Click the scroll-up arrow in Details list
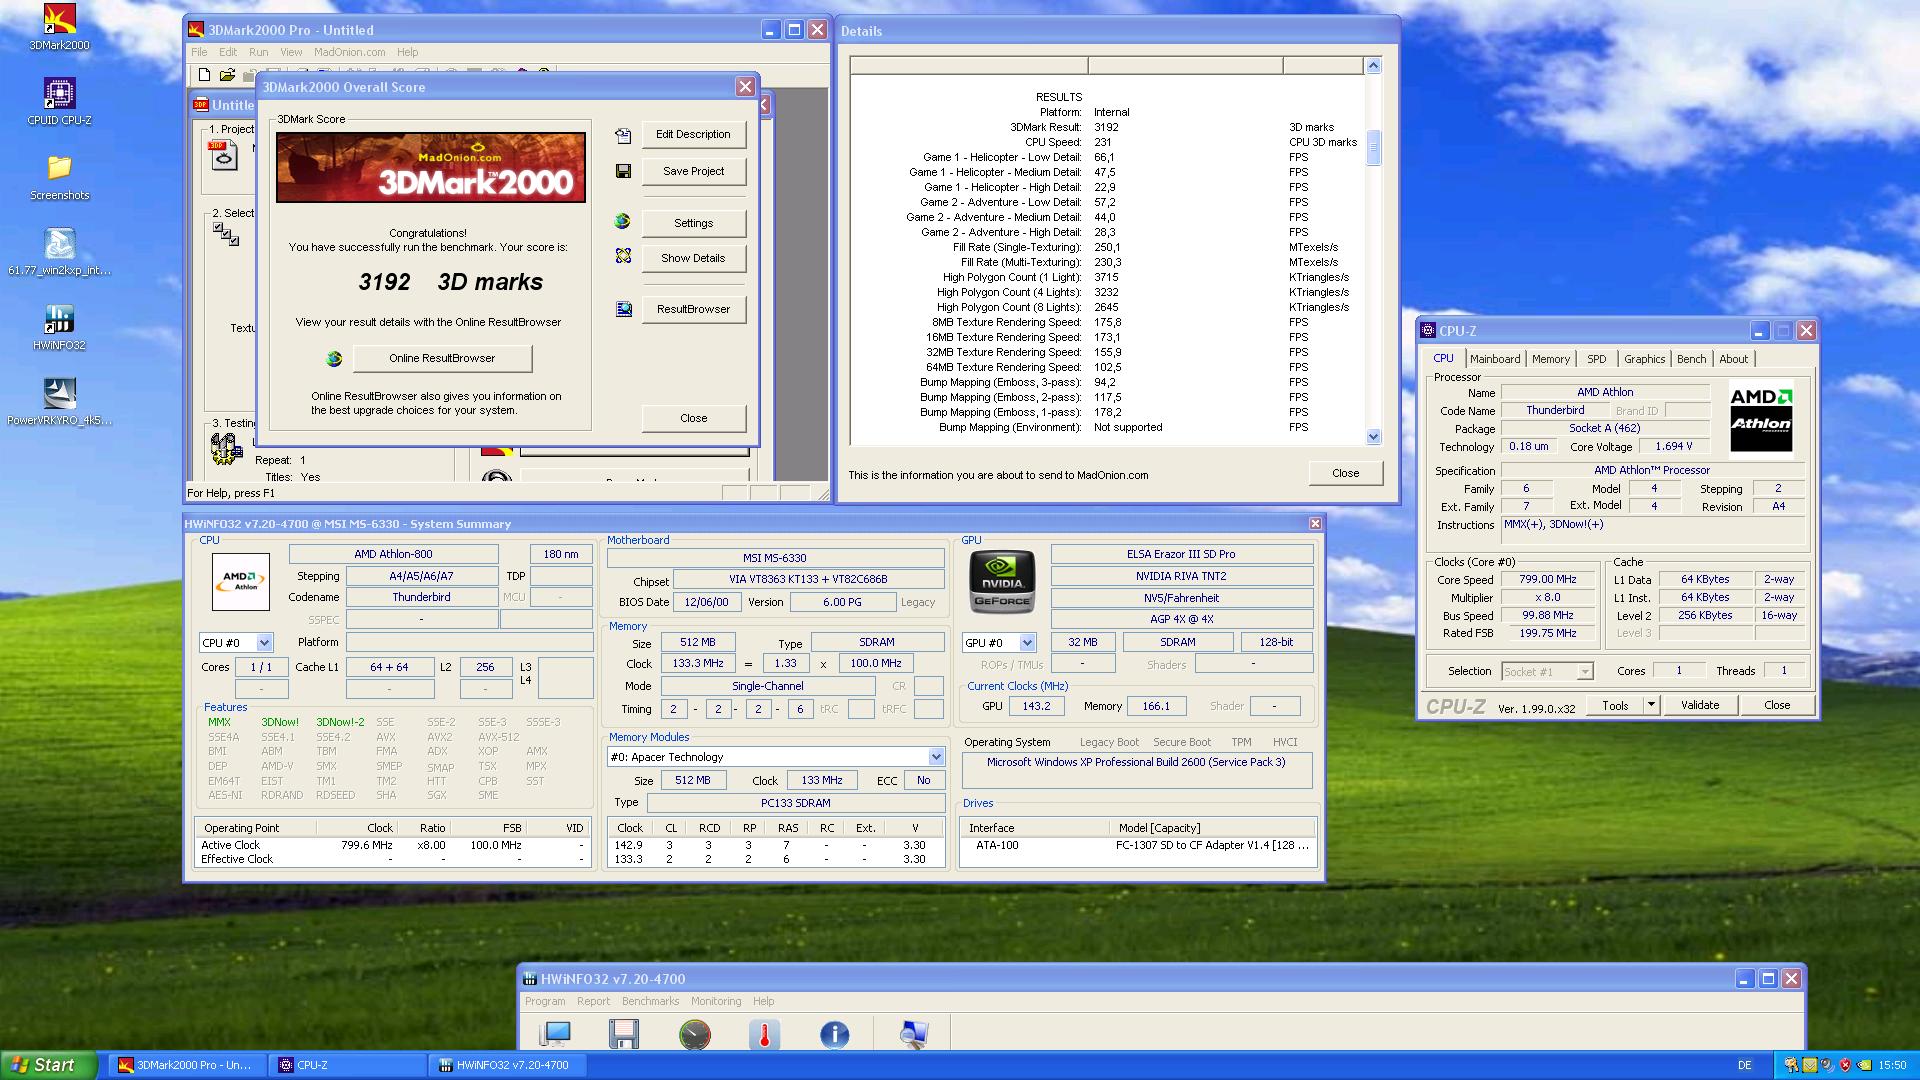 pos(1373,66)
